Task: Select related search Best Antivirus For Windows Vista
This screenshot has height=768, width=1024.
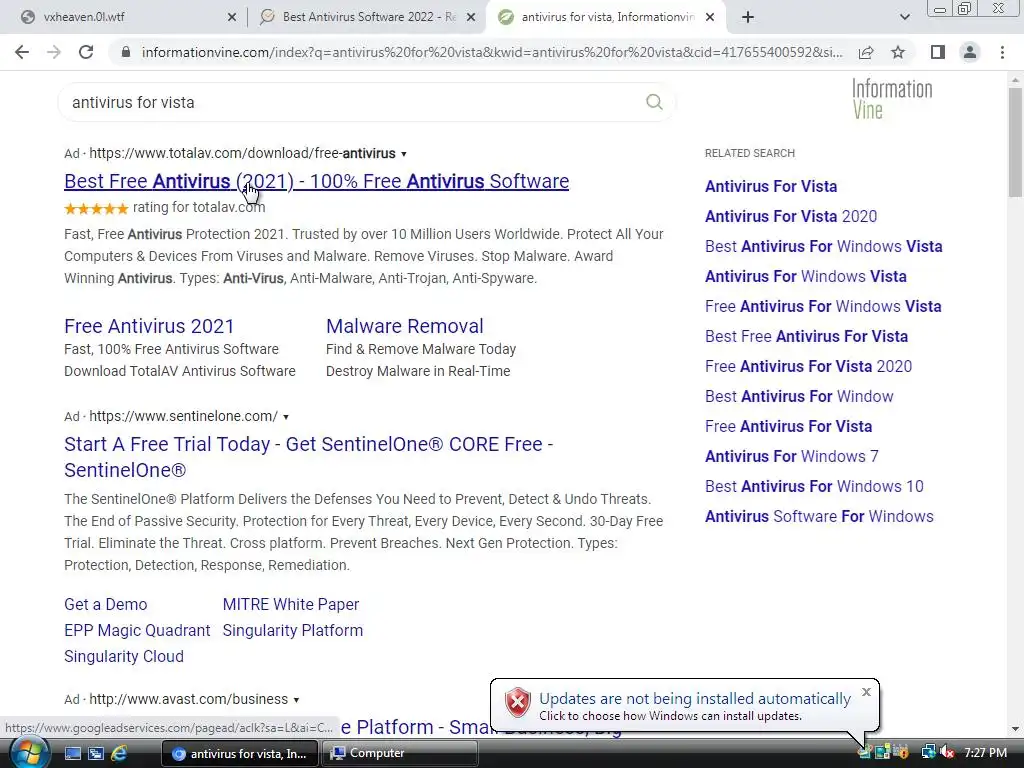Action: point(824,246)
